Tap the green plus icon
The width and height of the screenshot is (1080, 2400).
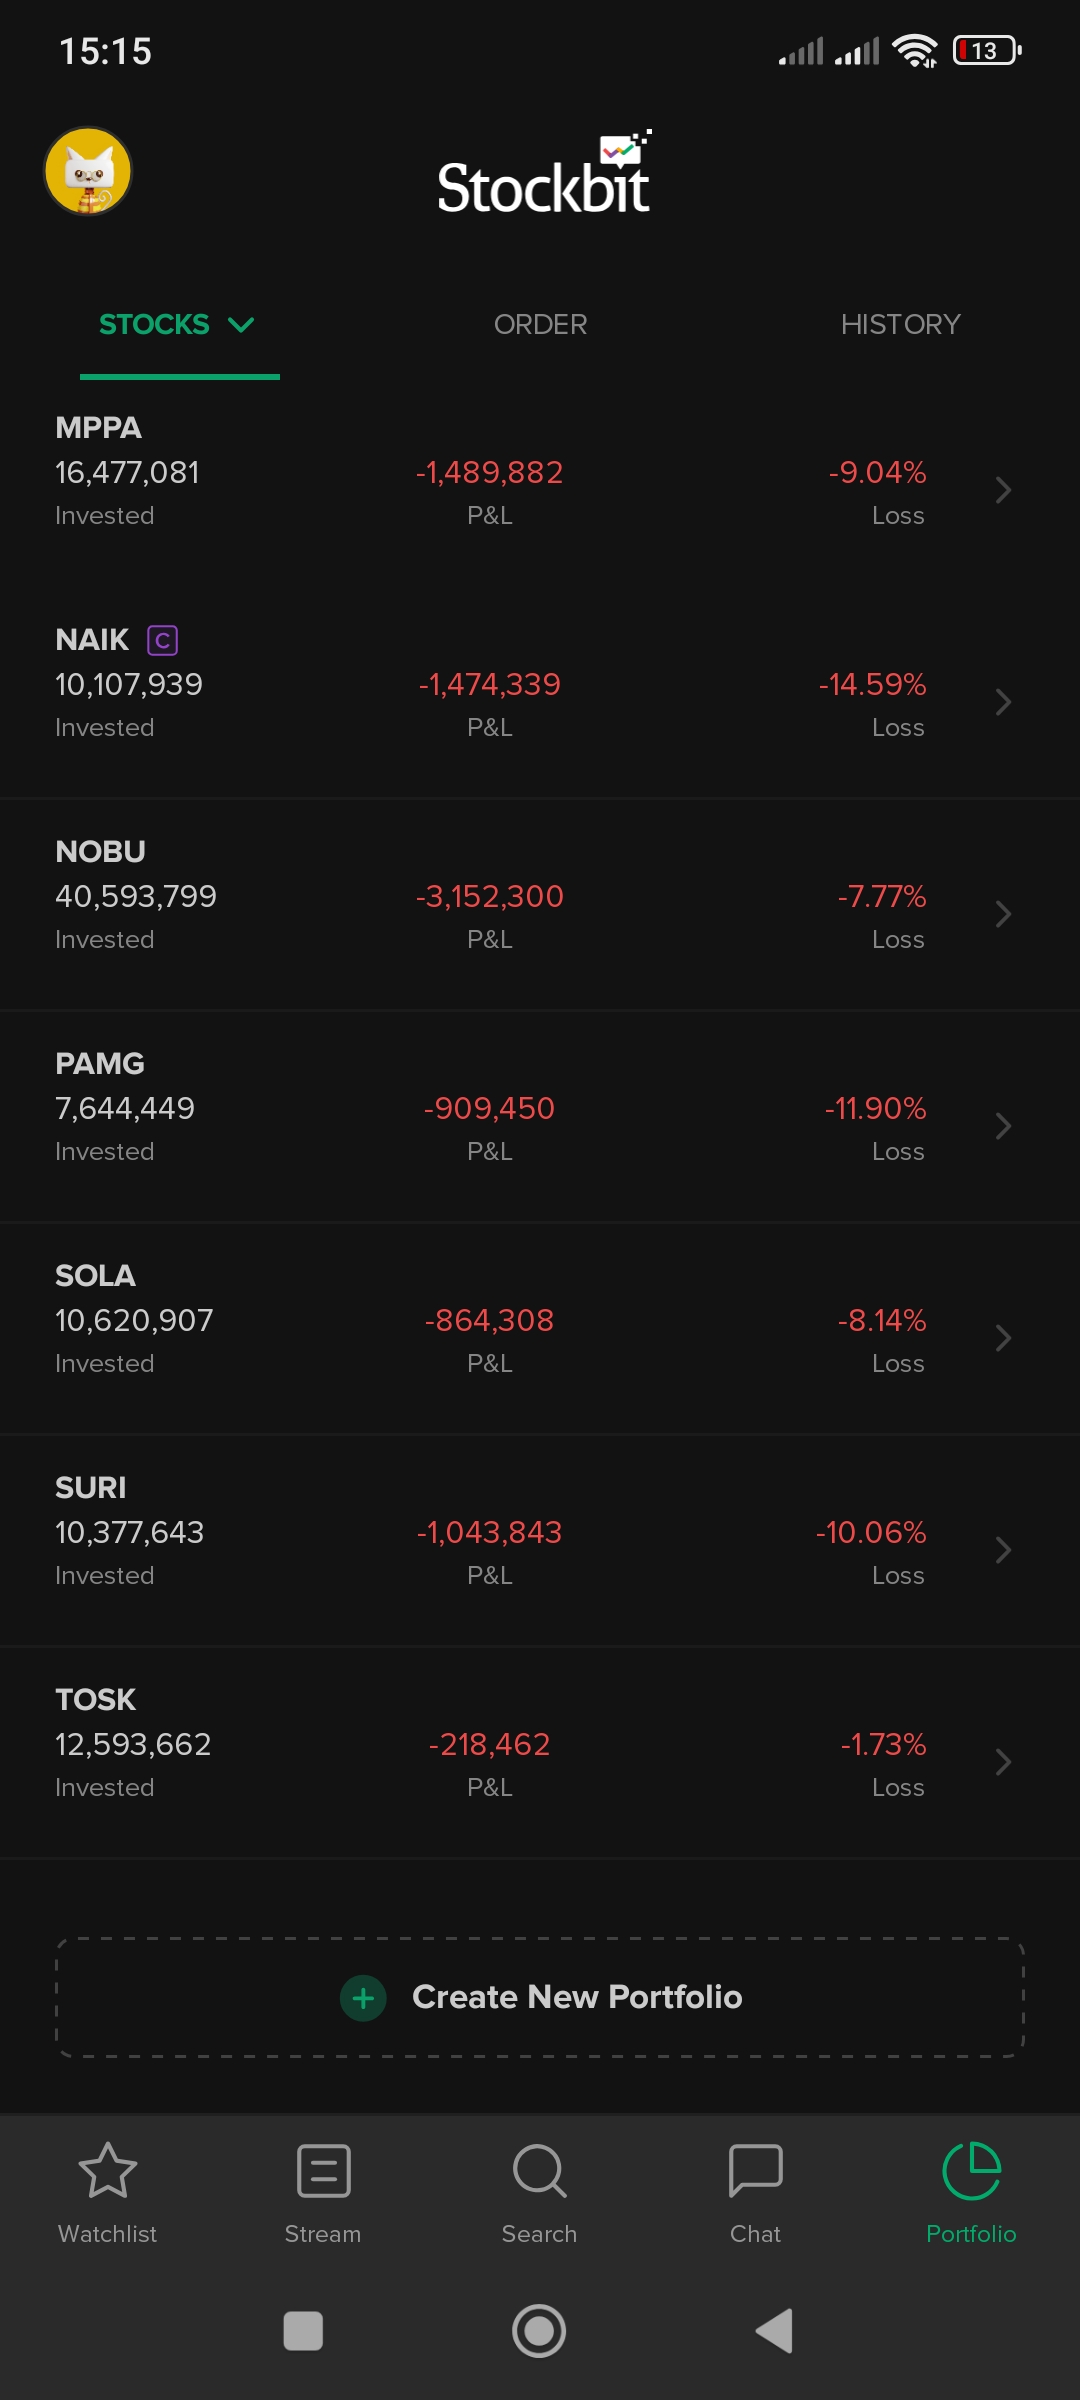363,1998
